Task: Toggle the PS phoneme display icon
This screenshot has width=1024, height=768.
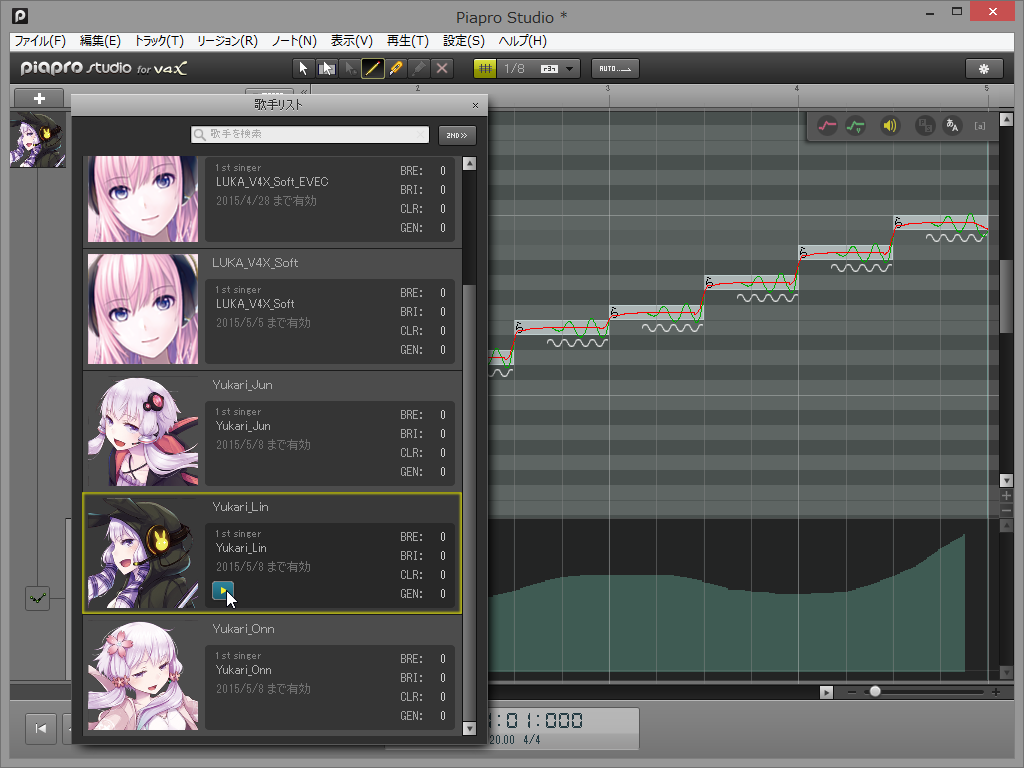Action: tap(925, 125)
